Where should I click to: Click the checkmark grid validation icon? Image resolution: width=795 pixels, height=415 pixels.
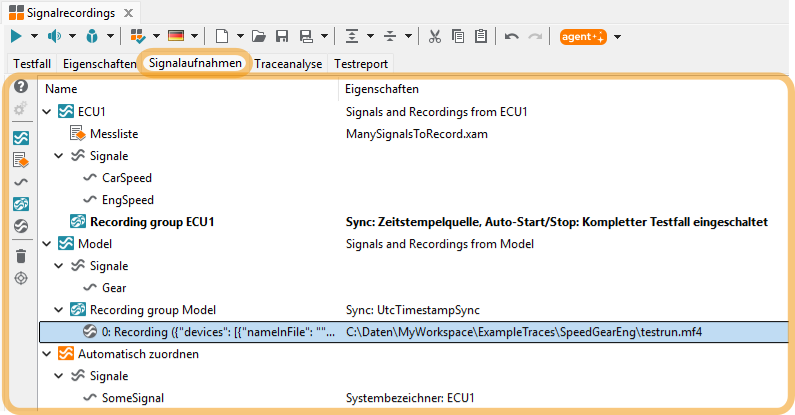138,36
